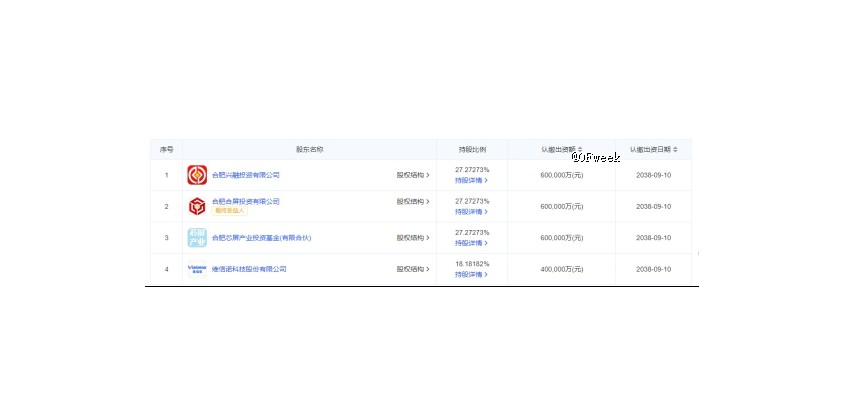This screenshot has height=420, width=845.
Task: Open the Visionox logo of 维信诺科技股份有限公司
Action: [197, 268]
